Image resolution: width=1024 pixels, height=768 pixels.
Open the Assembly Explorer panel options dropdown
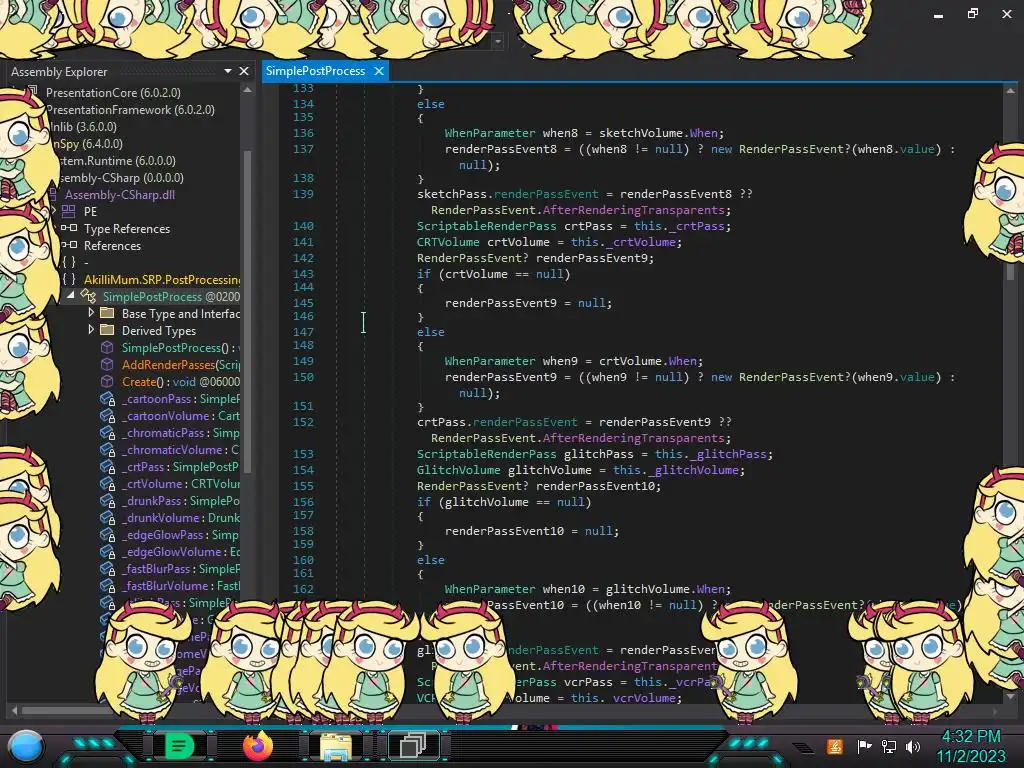[x=228, y=71]
